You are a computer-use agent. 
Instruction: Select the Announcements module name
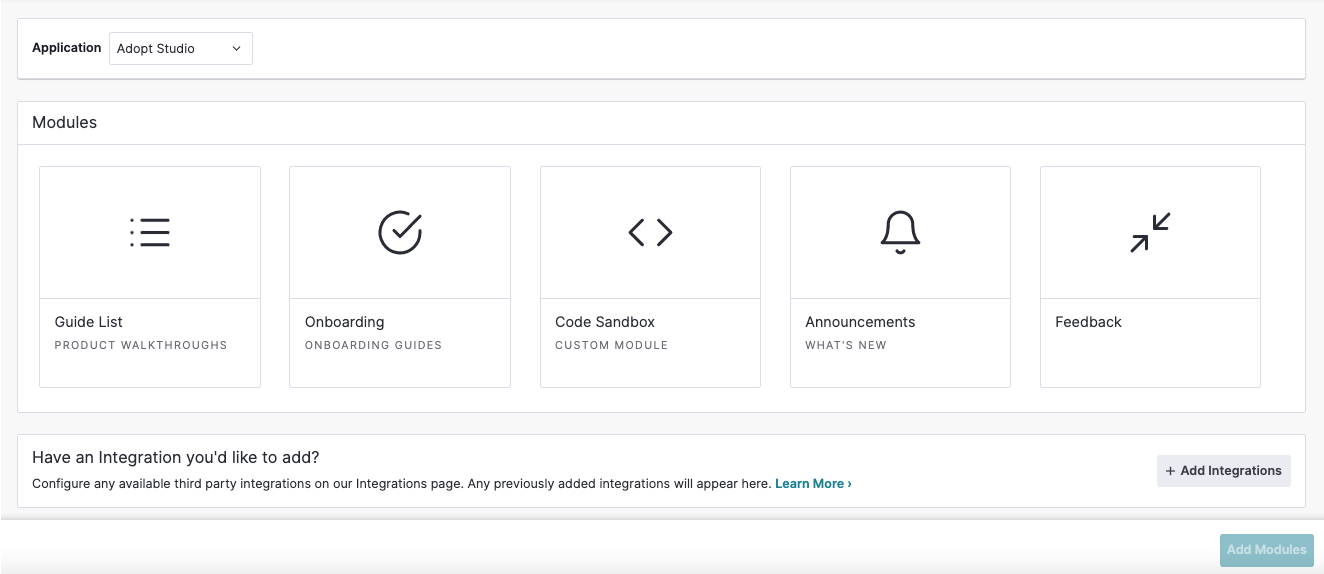click(x=860, y=322)
